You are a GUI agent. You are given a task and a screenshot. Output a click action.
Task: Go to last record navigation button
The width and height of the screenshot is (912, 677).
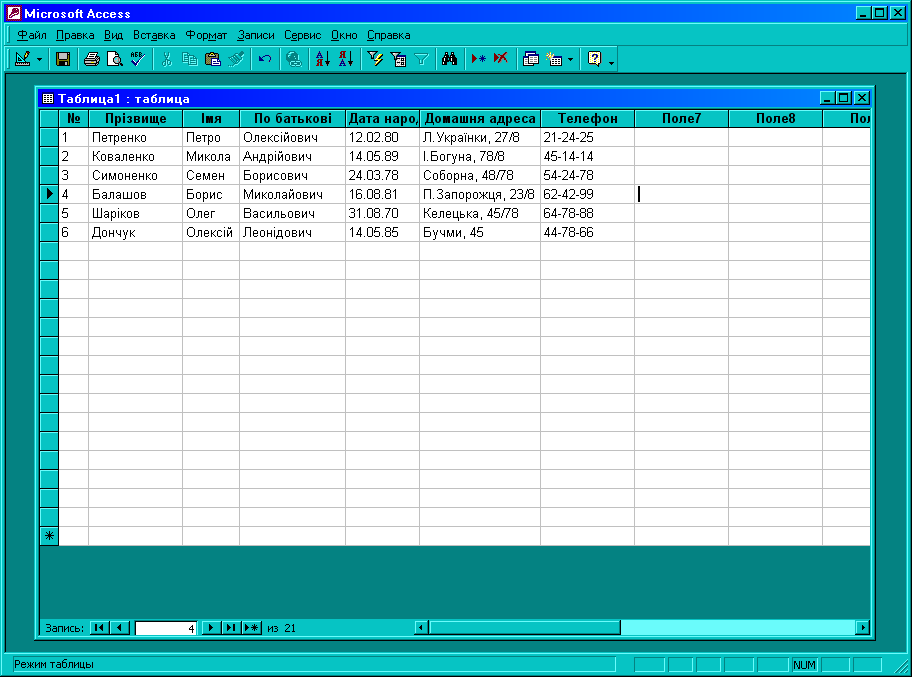(231, 628)
